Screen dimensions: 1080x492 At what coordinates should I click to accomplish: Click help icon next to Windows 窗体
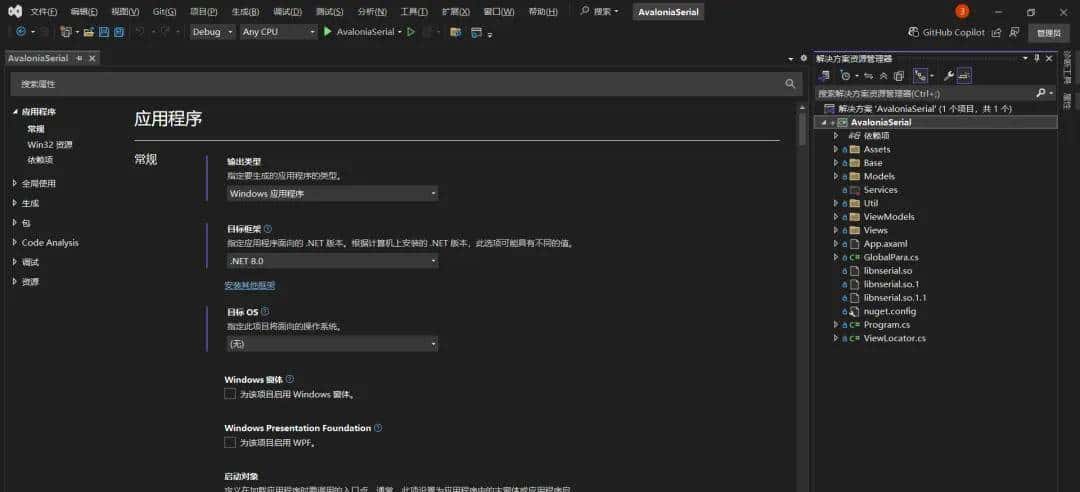tap(289, 379)
